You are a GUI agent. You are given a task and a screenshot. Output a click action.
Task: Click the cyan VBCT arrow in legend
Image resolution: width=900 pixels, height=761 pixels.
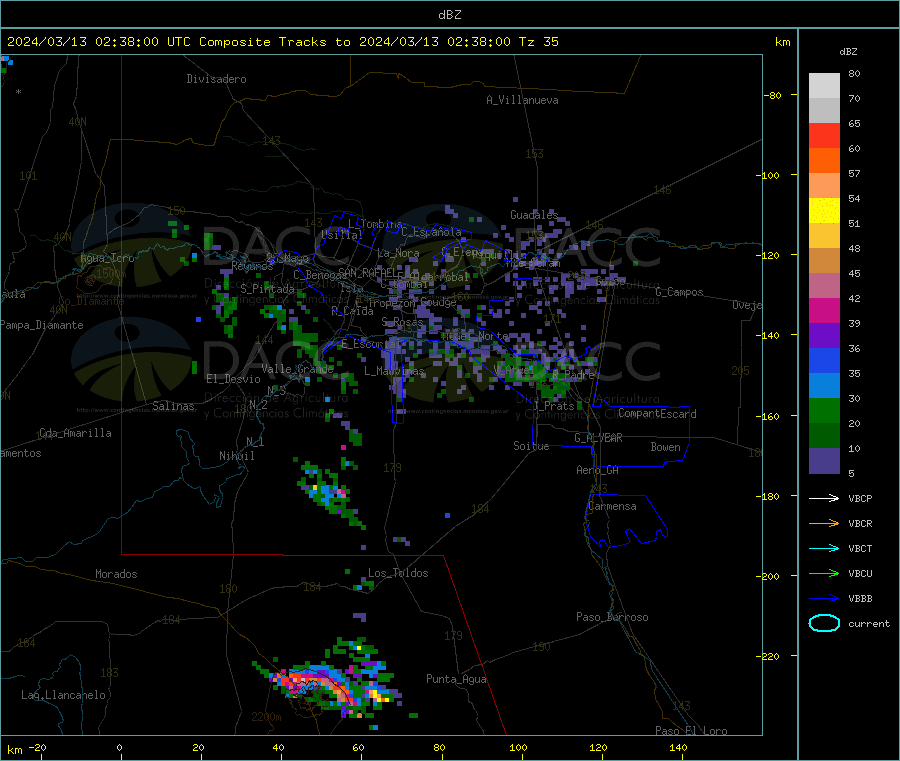click(x=824, y=549)
